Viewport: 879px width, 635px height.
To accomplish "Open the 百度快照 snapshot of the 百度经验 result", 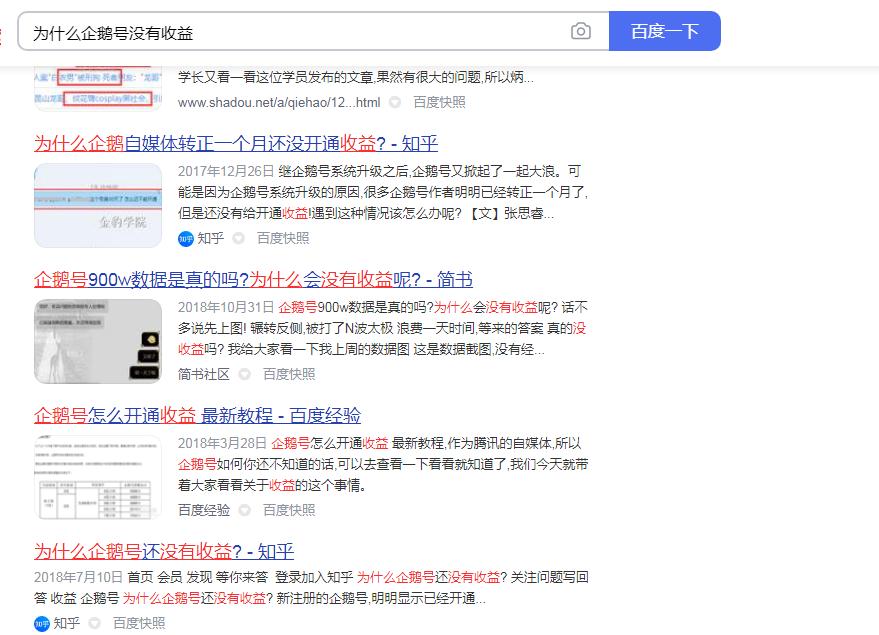I will click(290, 510).
